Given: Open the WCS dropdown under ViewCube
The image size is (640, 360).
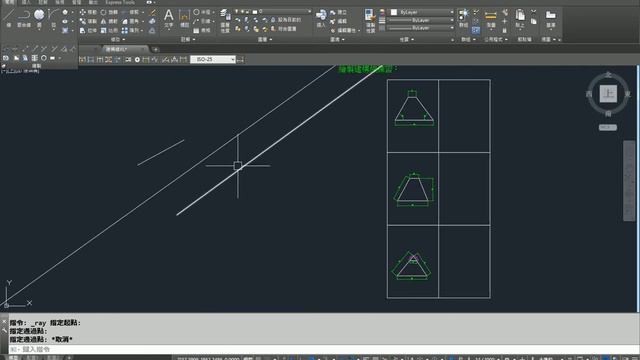Looking at the screenshot, I should point(608,127).
